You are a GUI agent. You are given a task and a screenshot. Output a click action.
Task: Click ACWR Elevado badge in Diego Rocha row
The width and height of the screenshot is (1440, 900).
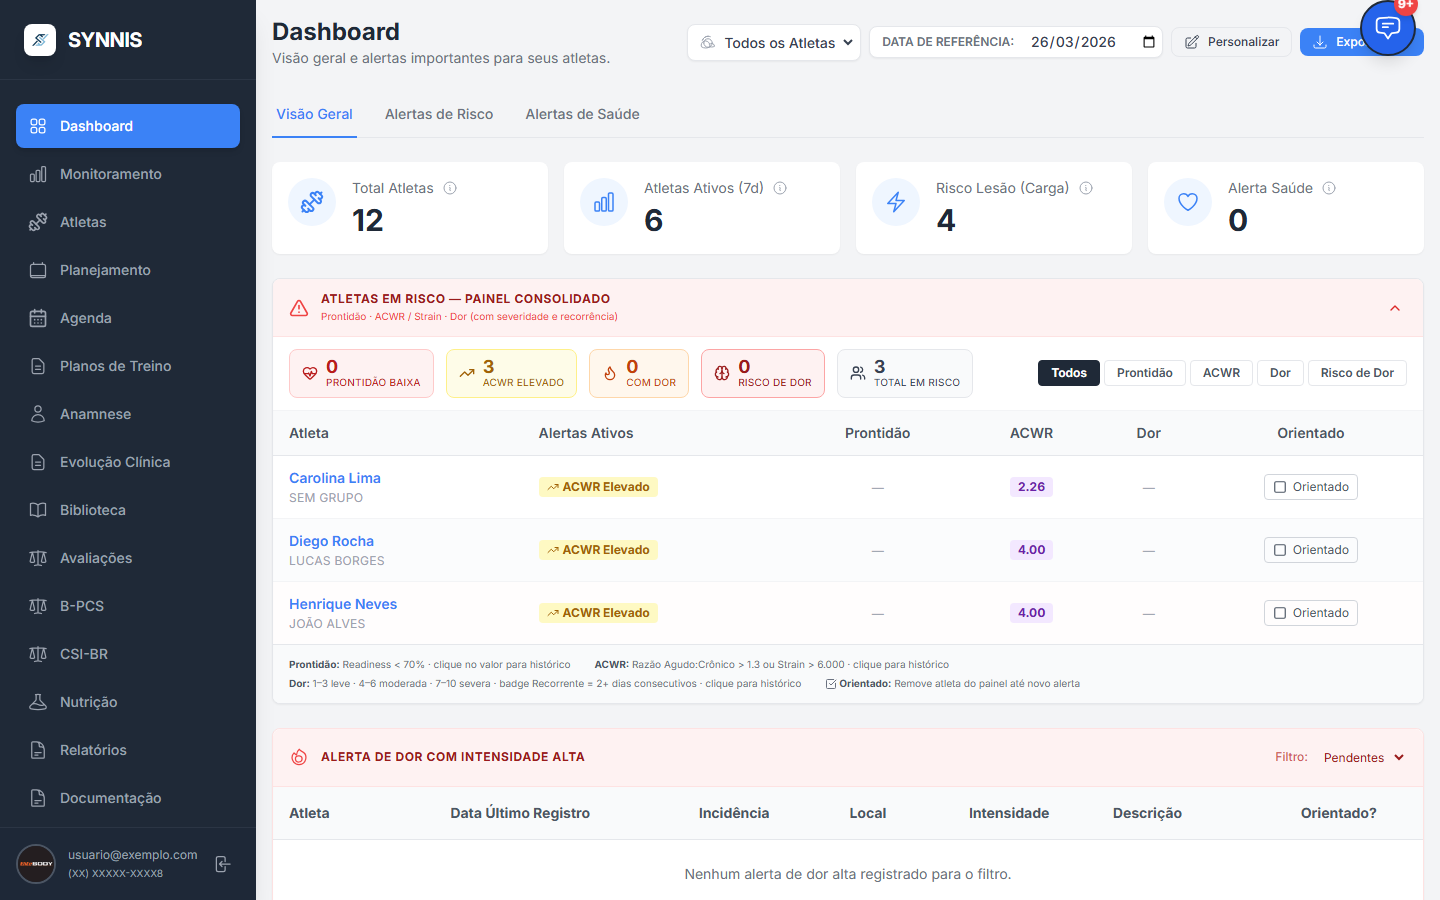598,550
